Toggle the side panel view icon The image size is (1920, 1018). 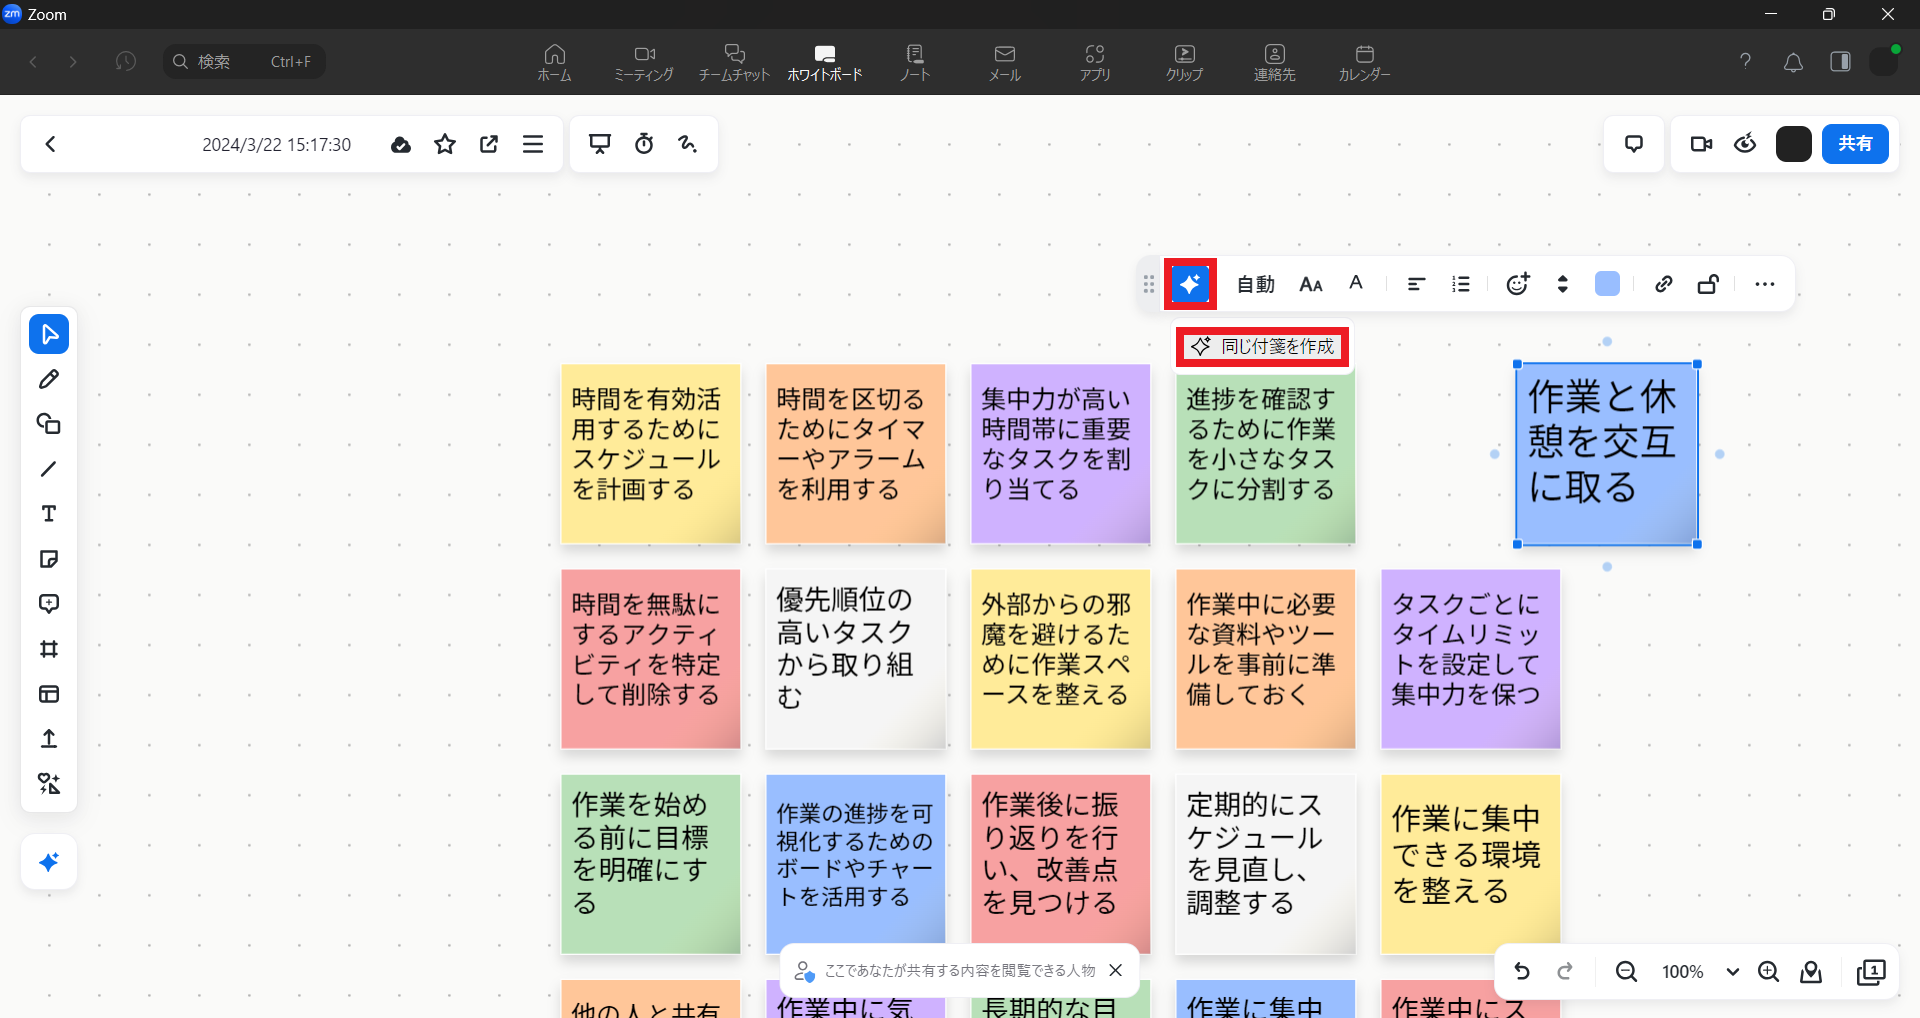pyautogui.click(x=1840, y=61)
